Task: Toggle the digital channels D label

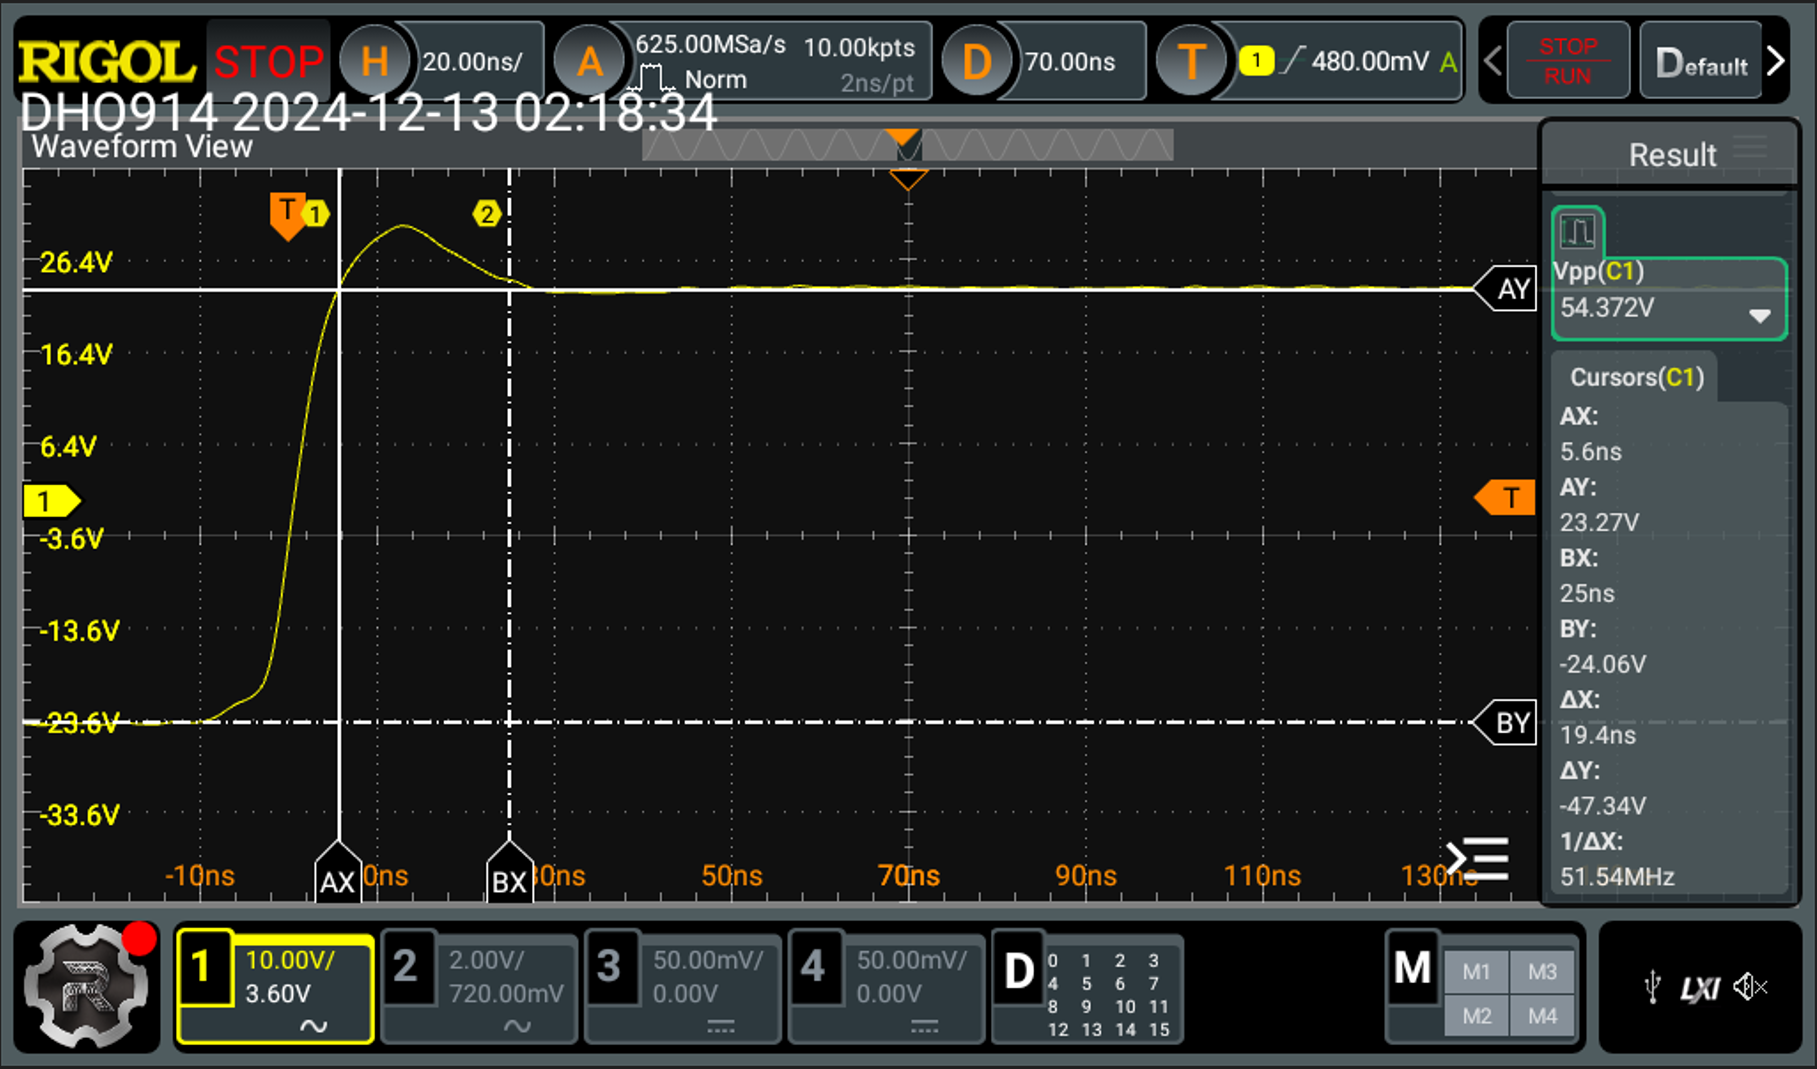Action: [1018, 971]
